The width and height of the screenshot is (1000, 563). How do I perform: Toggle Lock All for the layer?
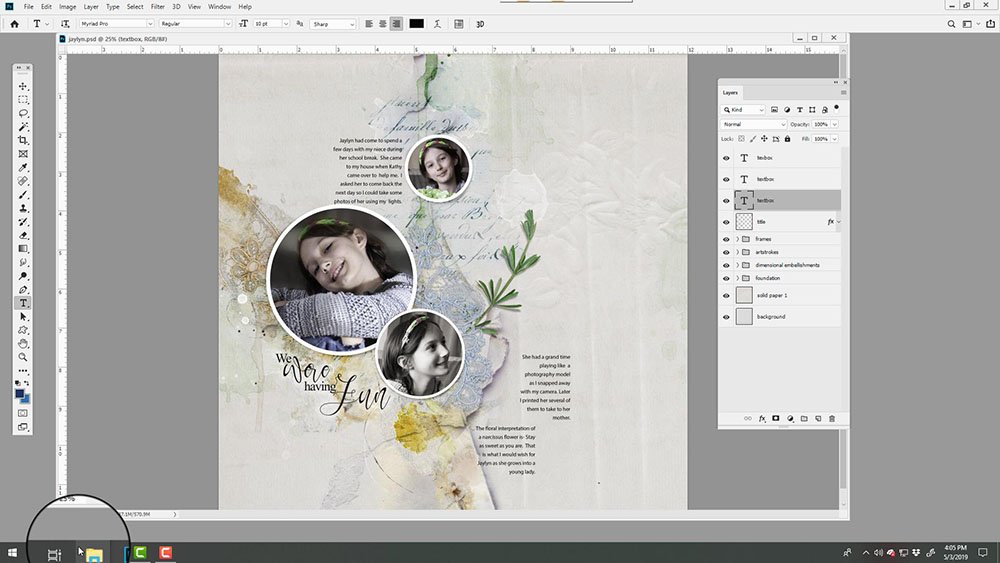788,138
